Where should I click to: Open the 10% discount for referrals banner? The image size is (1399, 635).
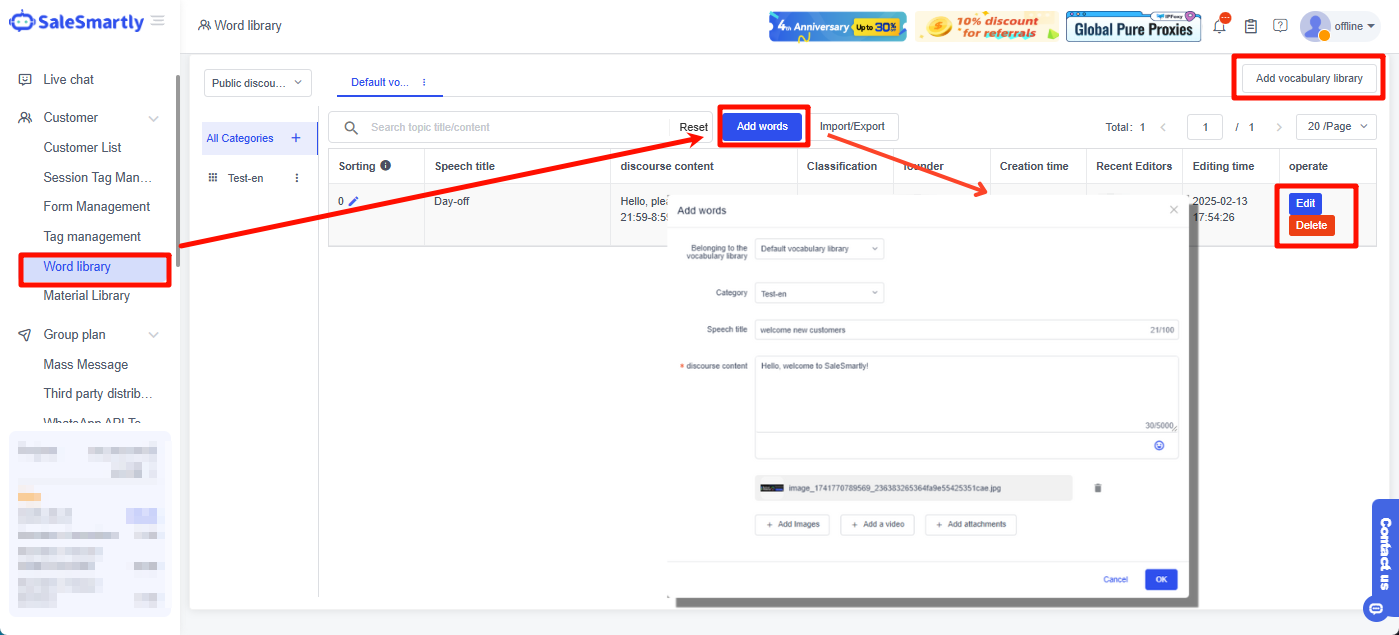point(986,26)
